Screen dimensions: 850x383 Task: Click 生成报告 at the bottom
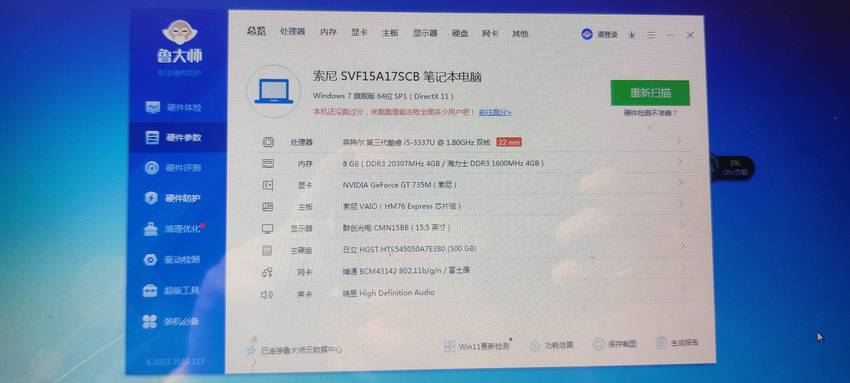click(678, 342)
